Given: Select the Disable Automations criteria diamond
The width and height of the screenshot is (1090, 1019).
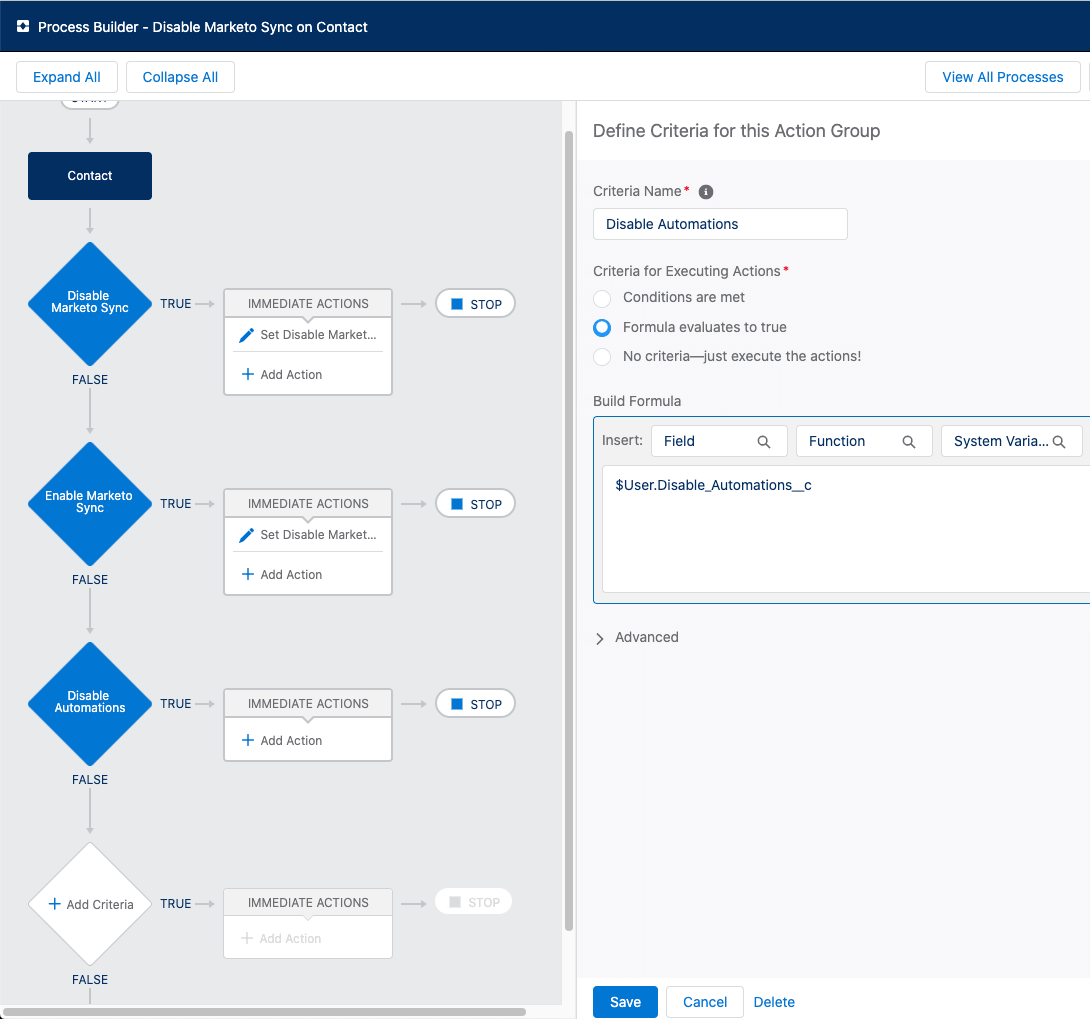Looking at the screenshot, I should [x=90, y=703].
